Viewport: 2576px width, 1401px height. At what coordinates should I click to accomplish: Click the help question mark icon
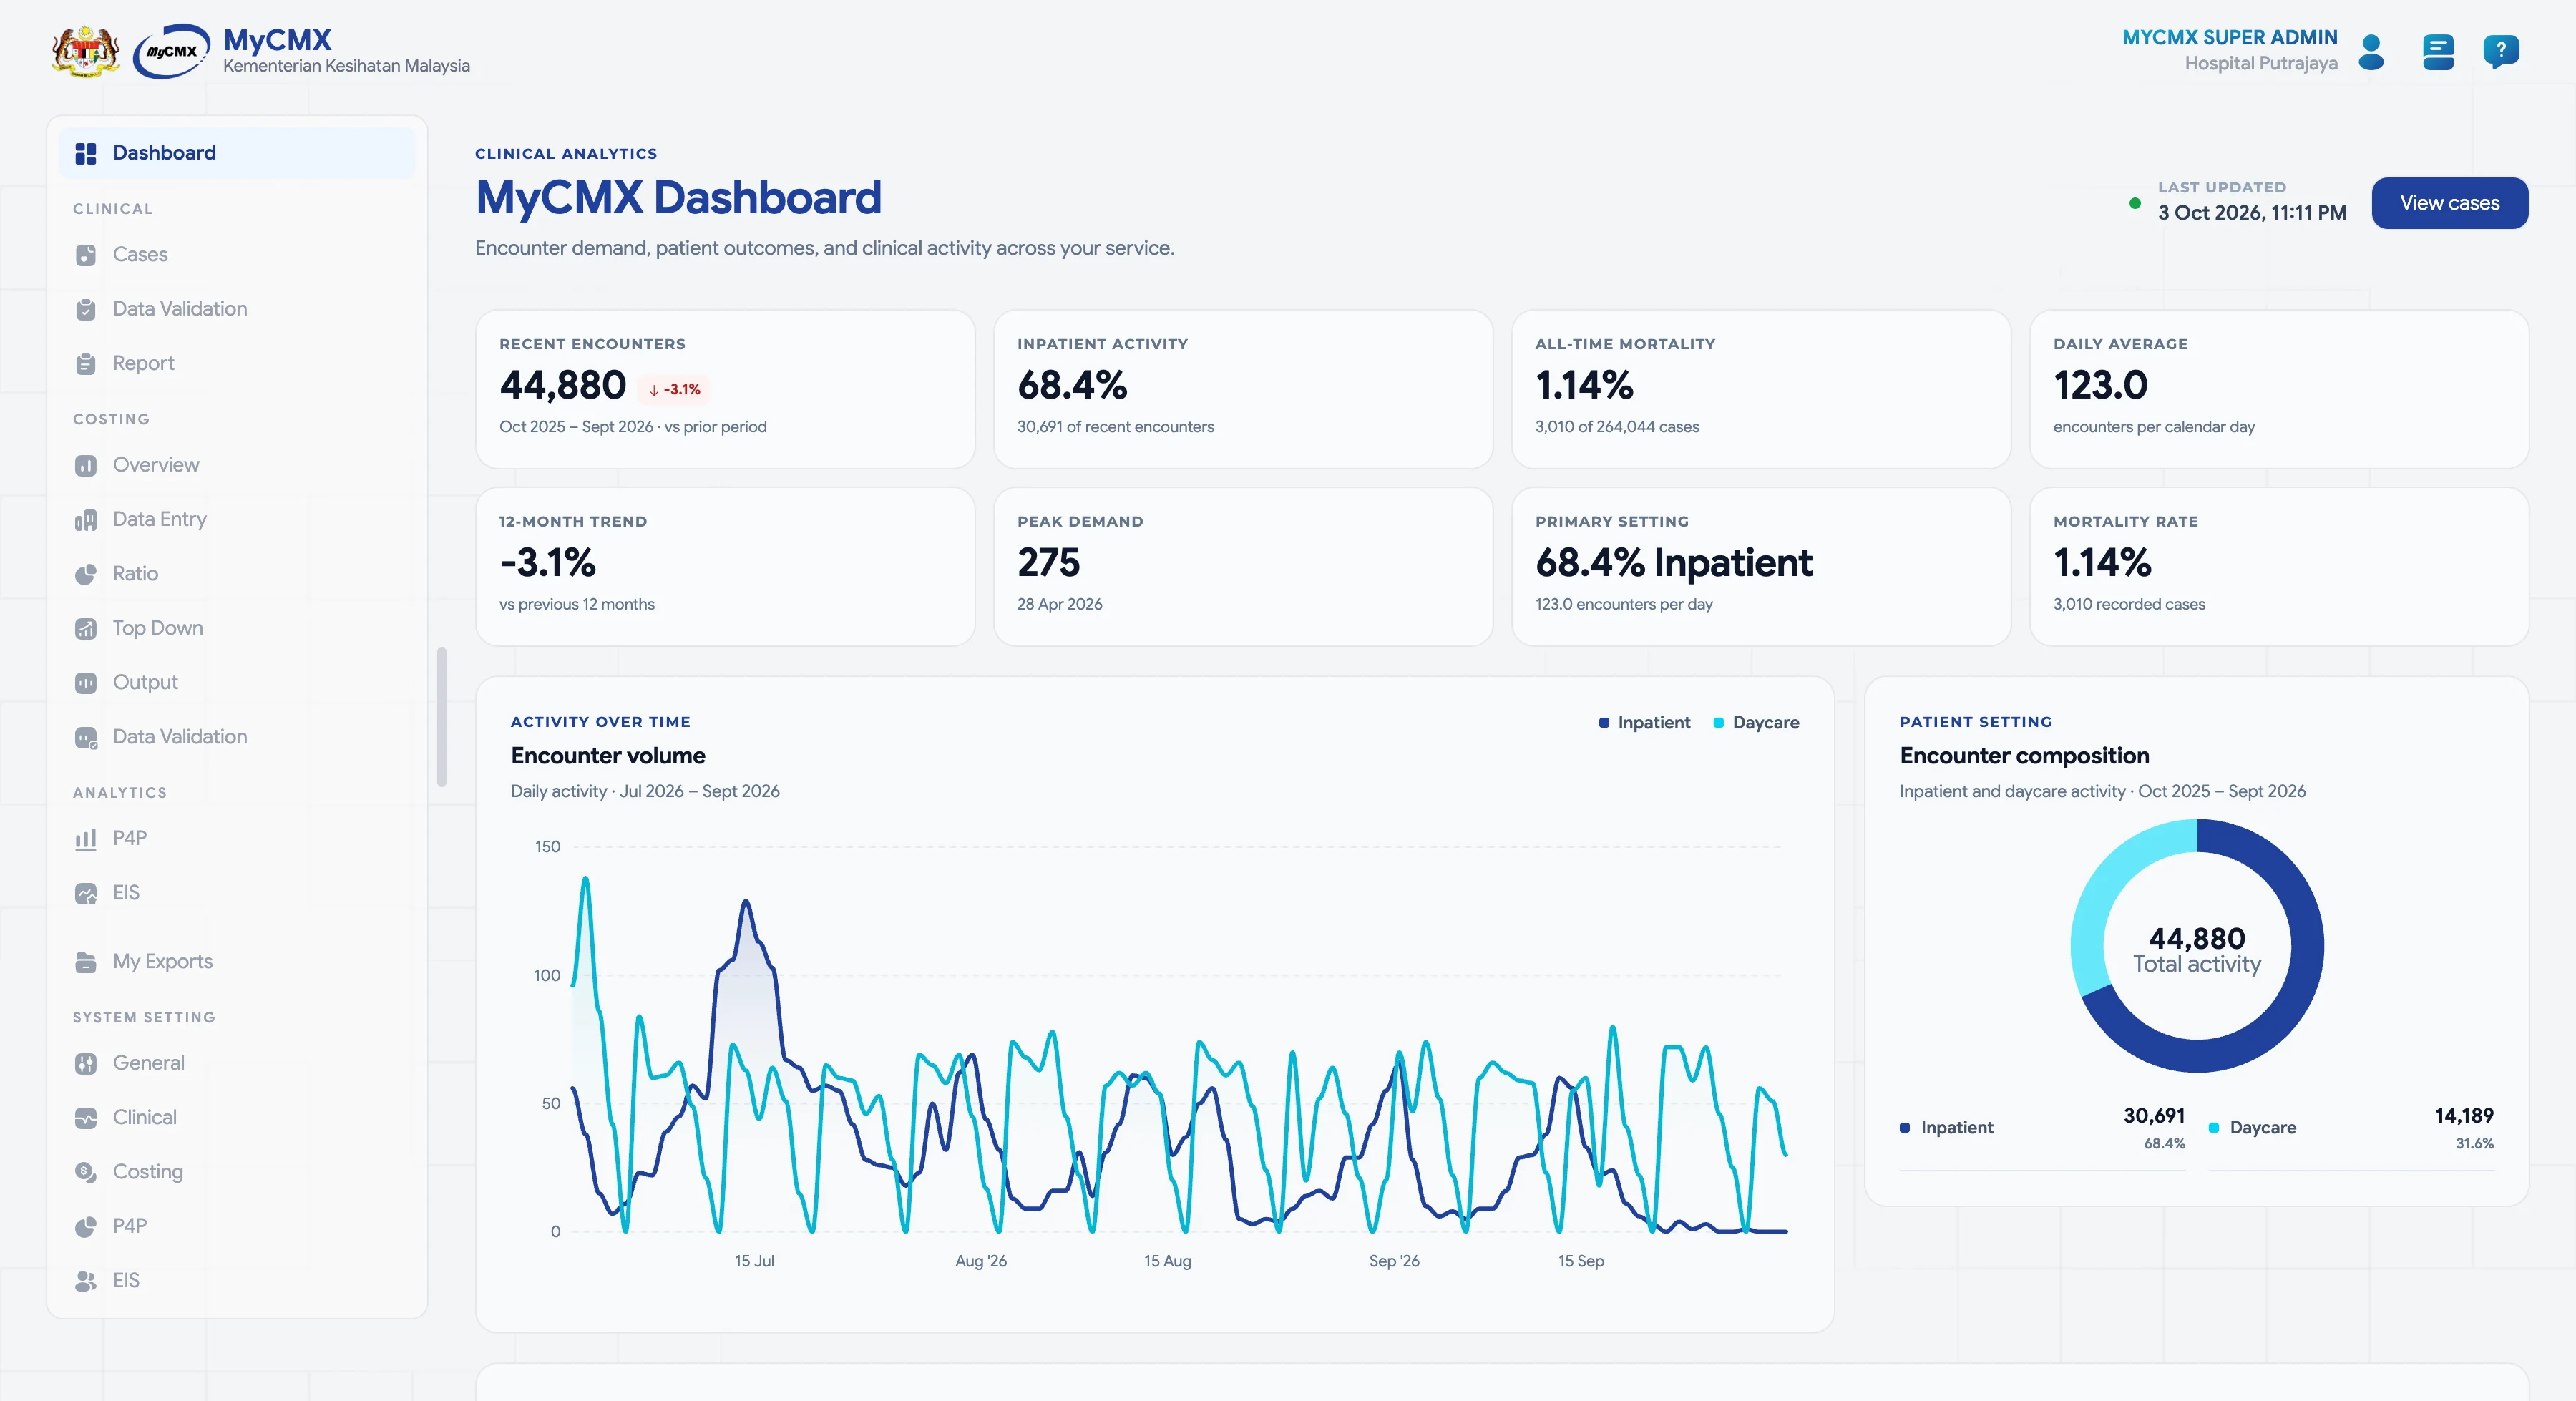click(2501, 51)
